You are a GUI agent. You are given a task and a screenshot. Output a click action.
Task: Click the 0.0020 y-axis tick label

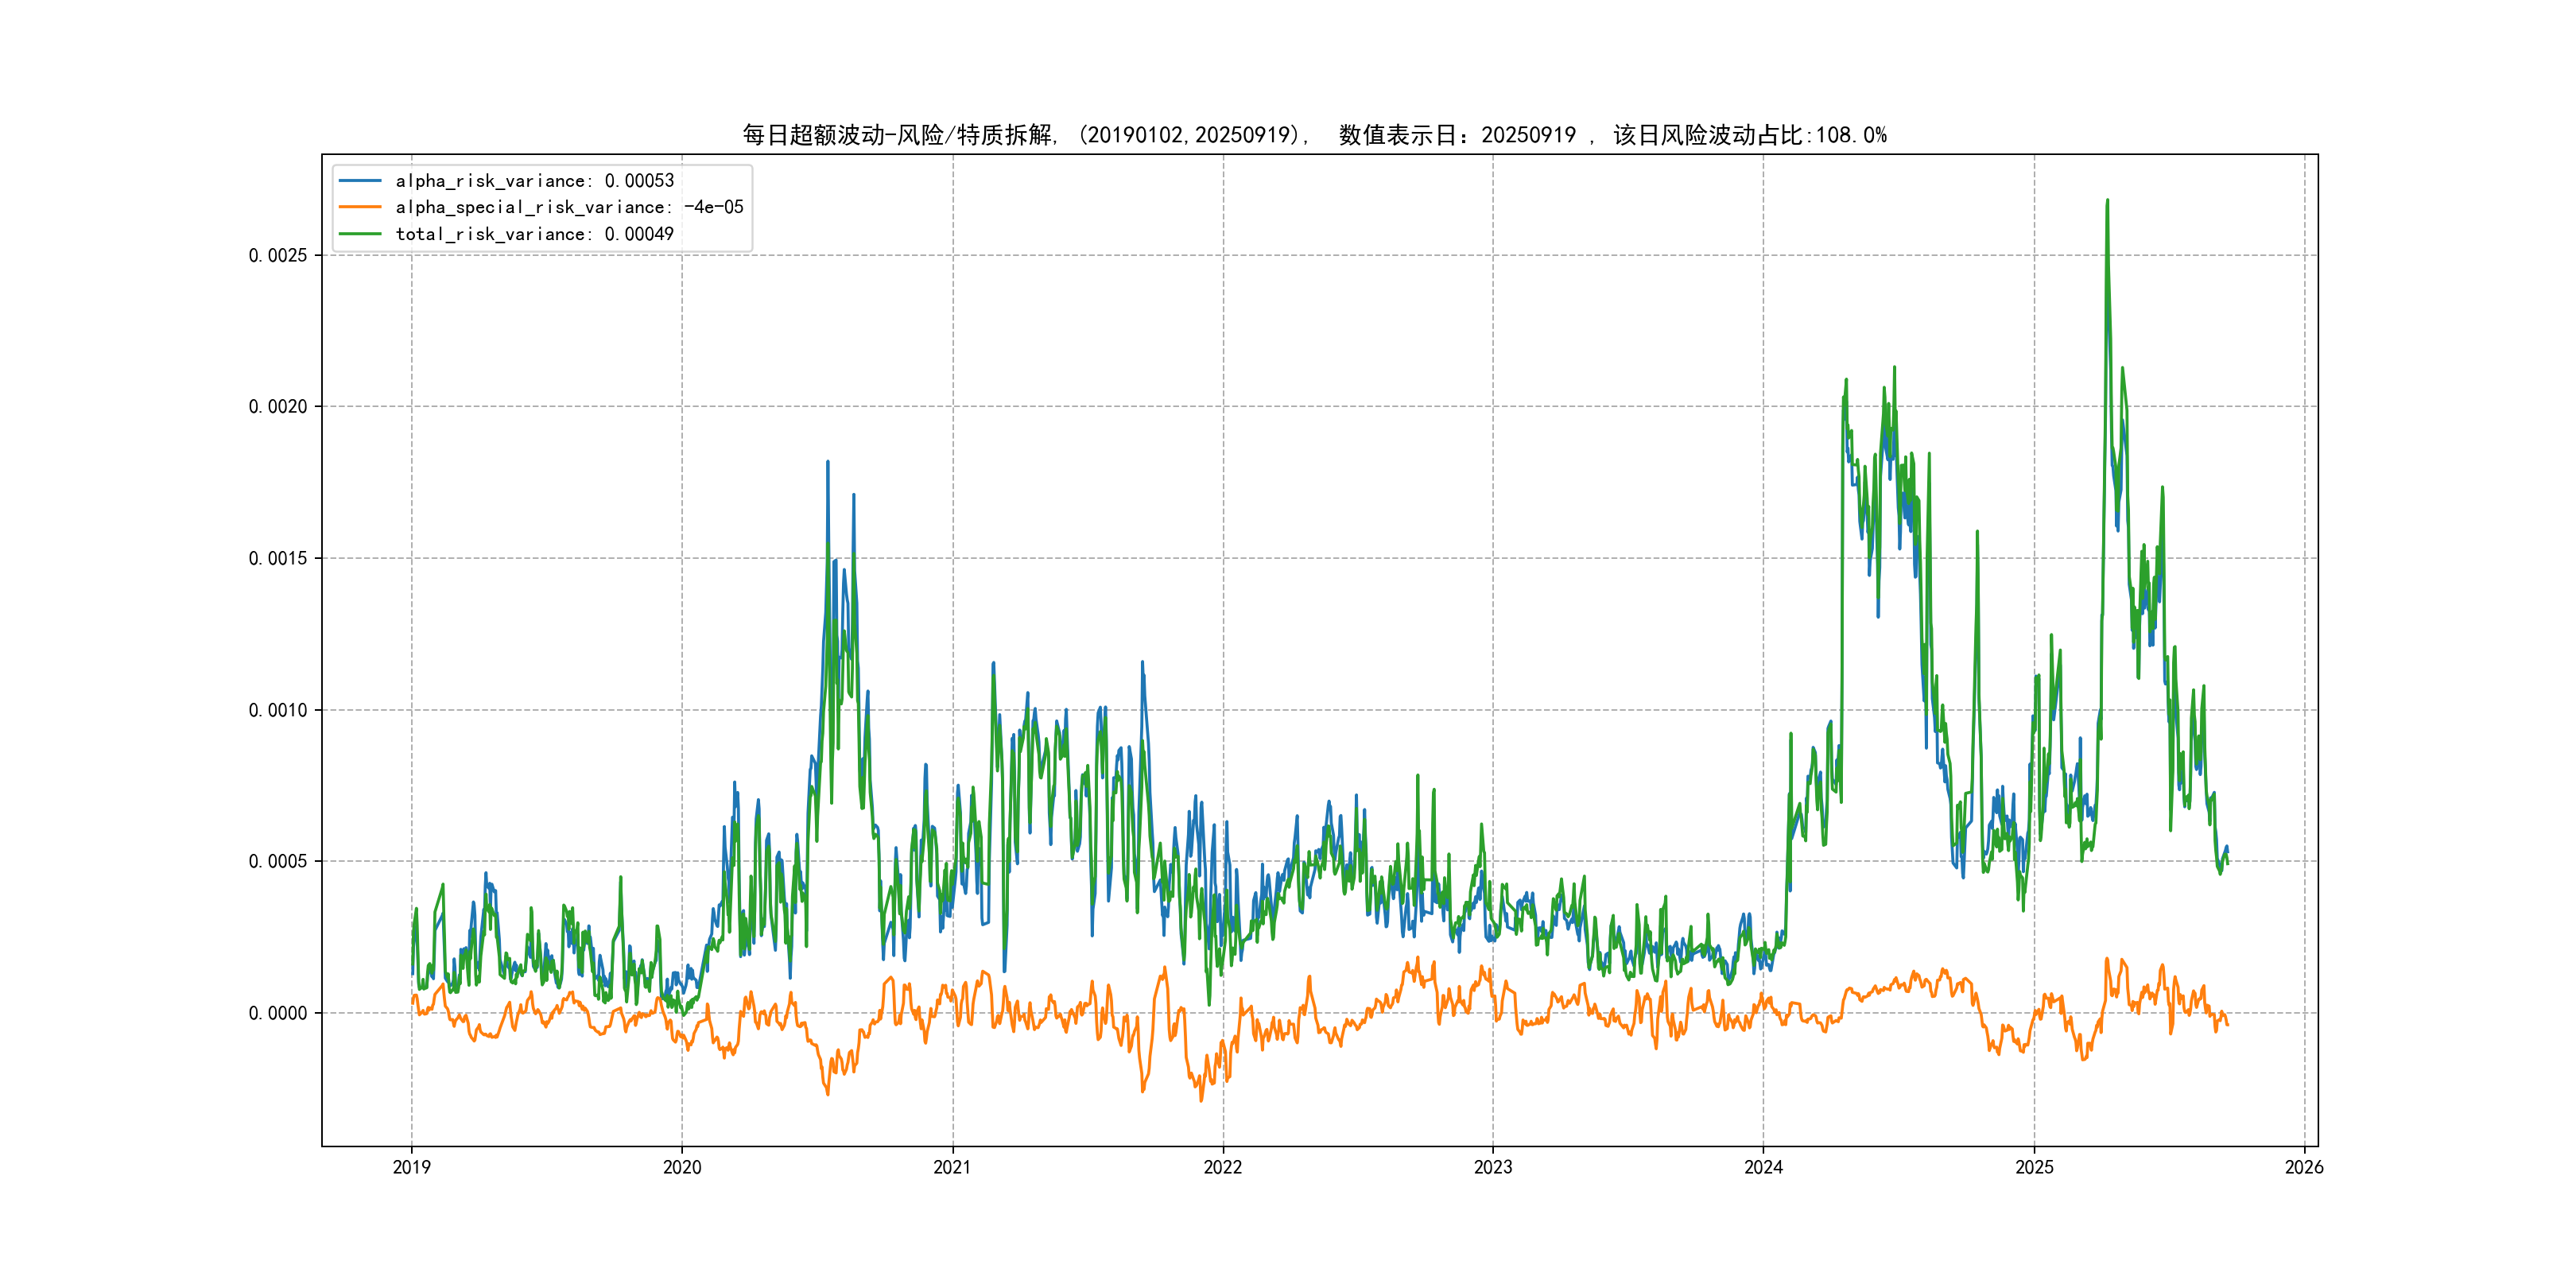point(278,407)
